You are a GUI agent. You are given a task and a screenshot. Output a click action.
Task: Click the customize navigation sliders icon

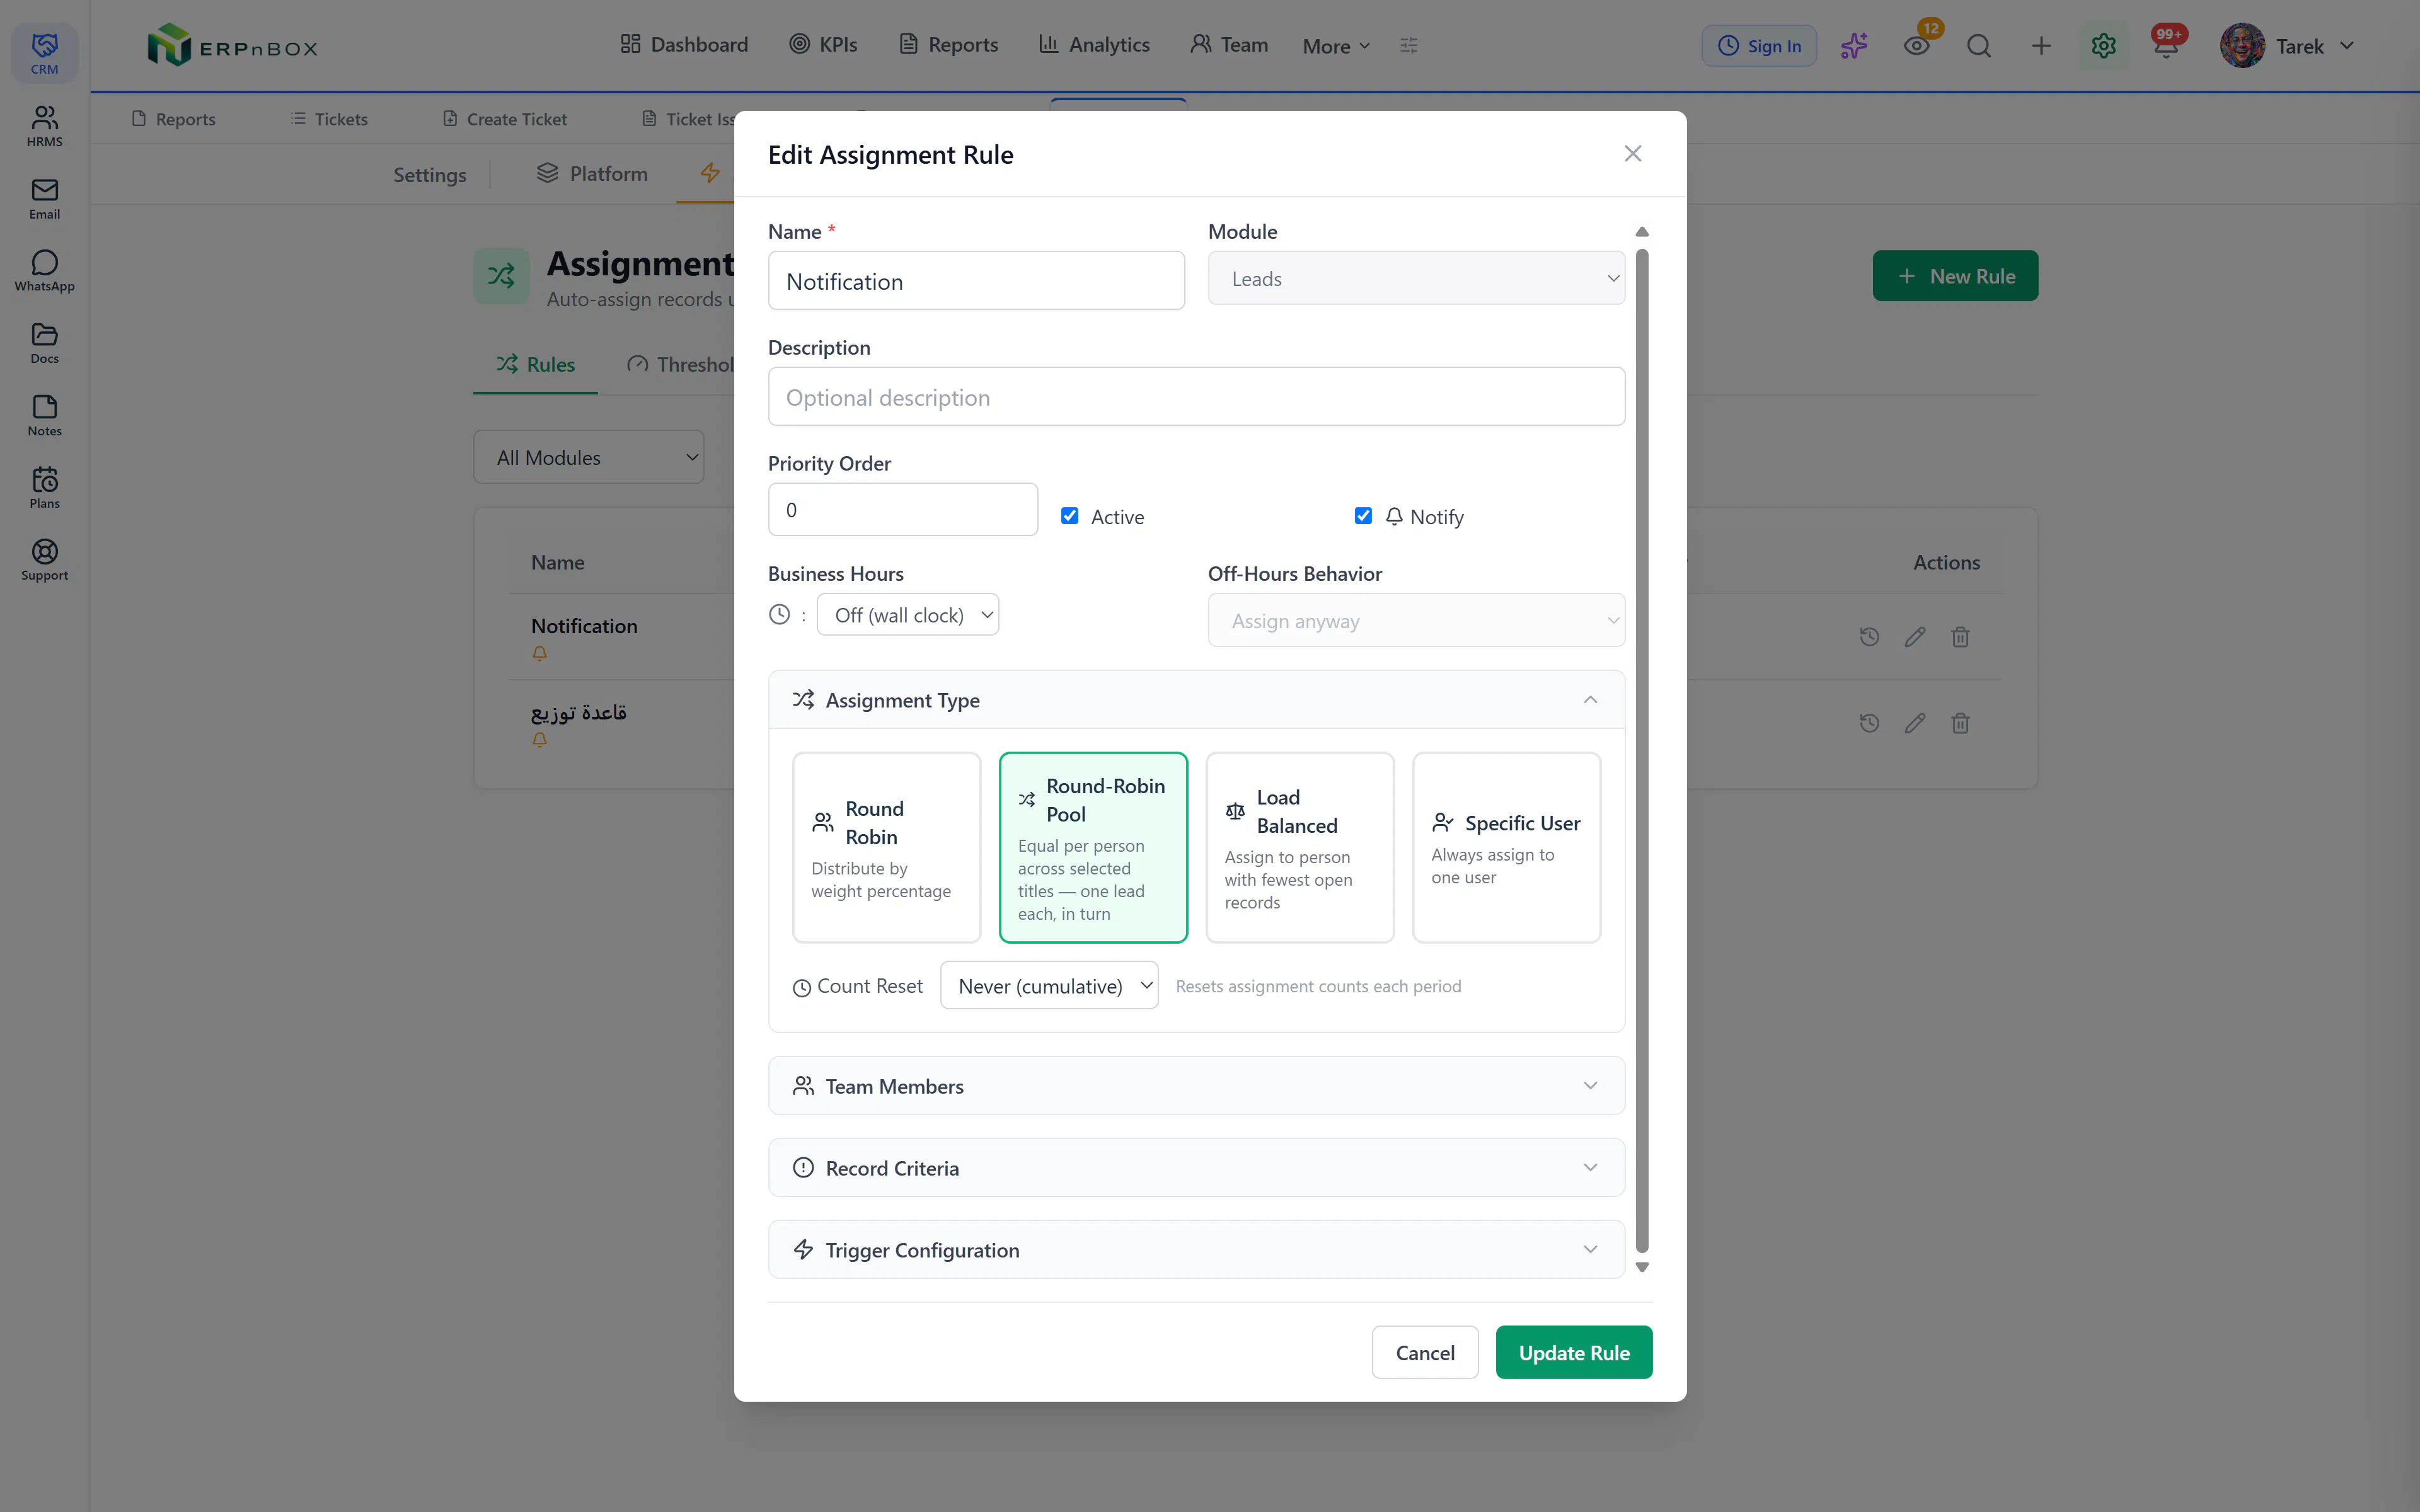point(1409,45)
